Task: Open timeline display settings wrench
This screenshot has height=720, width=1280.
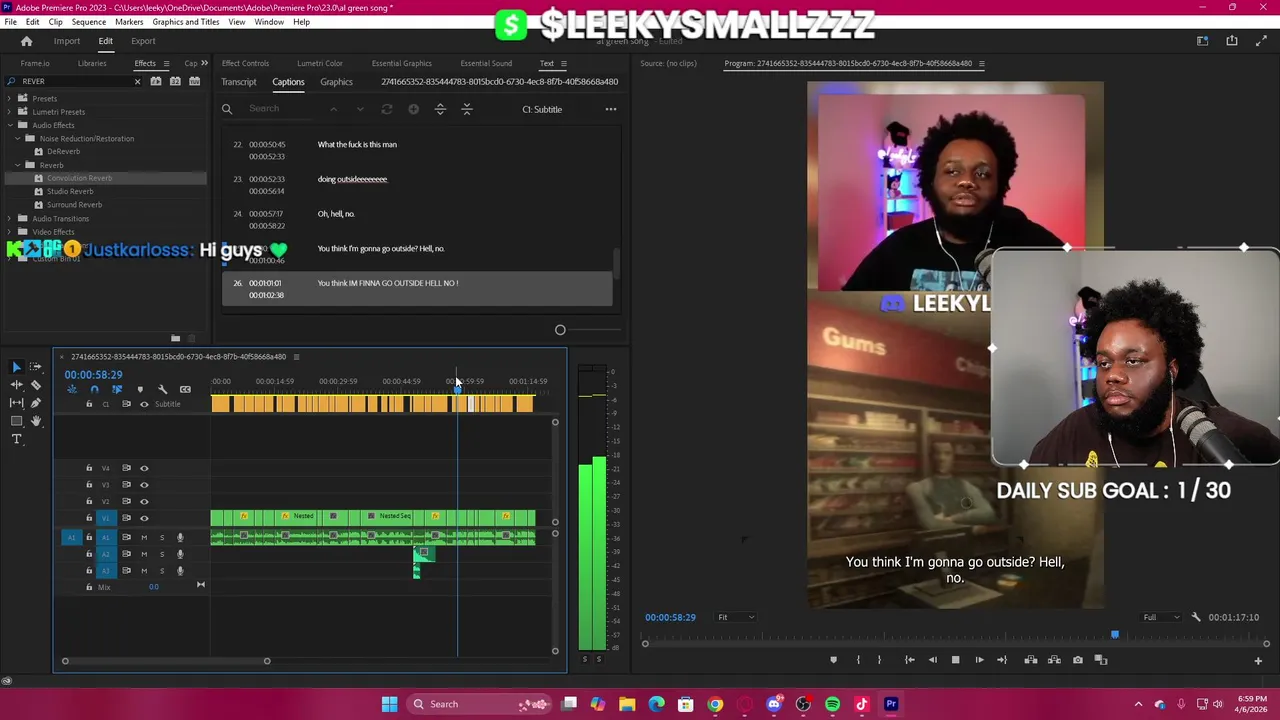Action: click(x=162, y=389)
